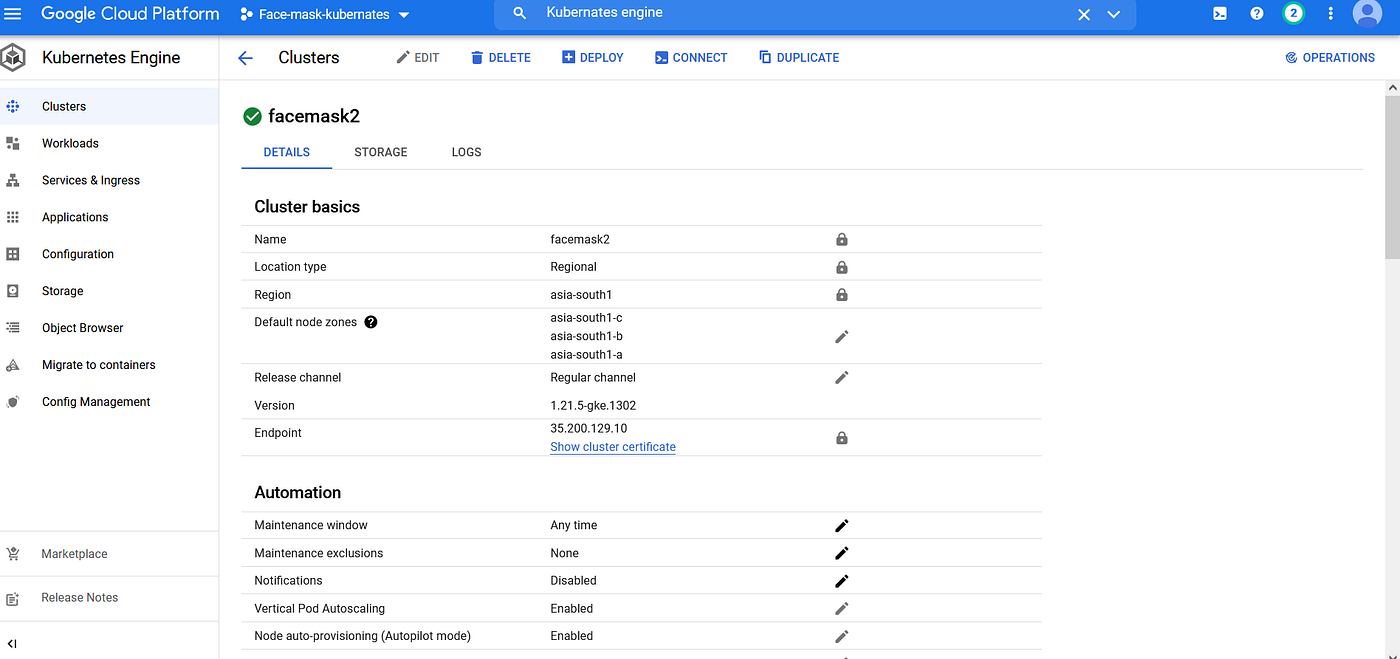Open the three-dot settings menu
1400x659 pixels.
(1331, 14)
